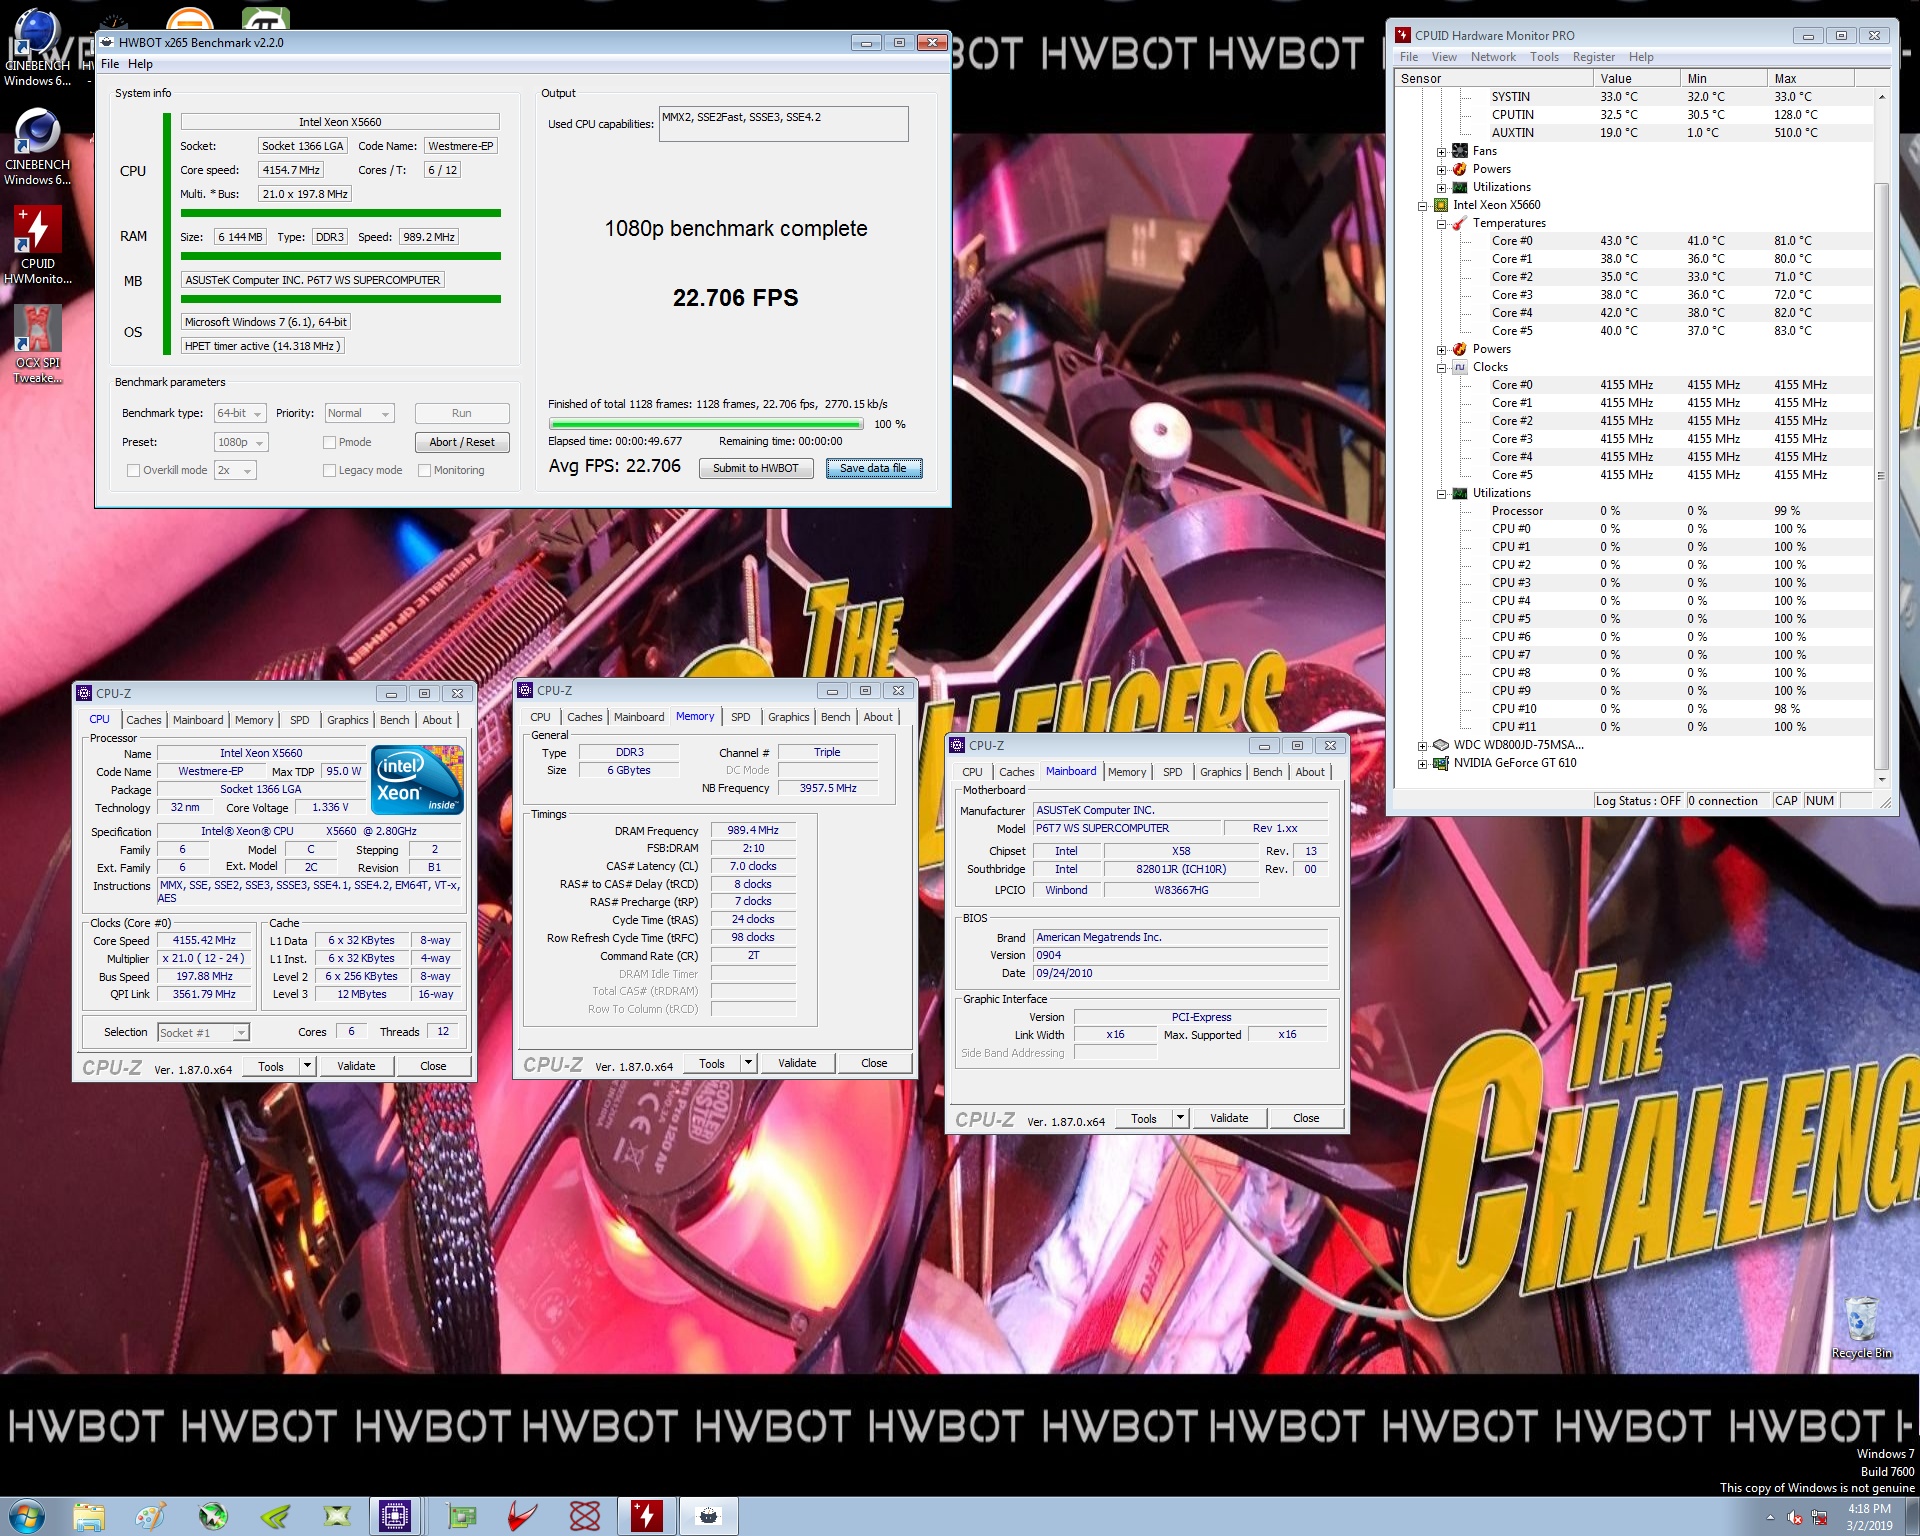Enable the Overkill mode checkbox
Screen dimensions: 1920x1536
click(x=133, y=470)
